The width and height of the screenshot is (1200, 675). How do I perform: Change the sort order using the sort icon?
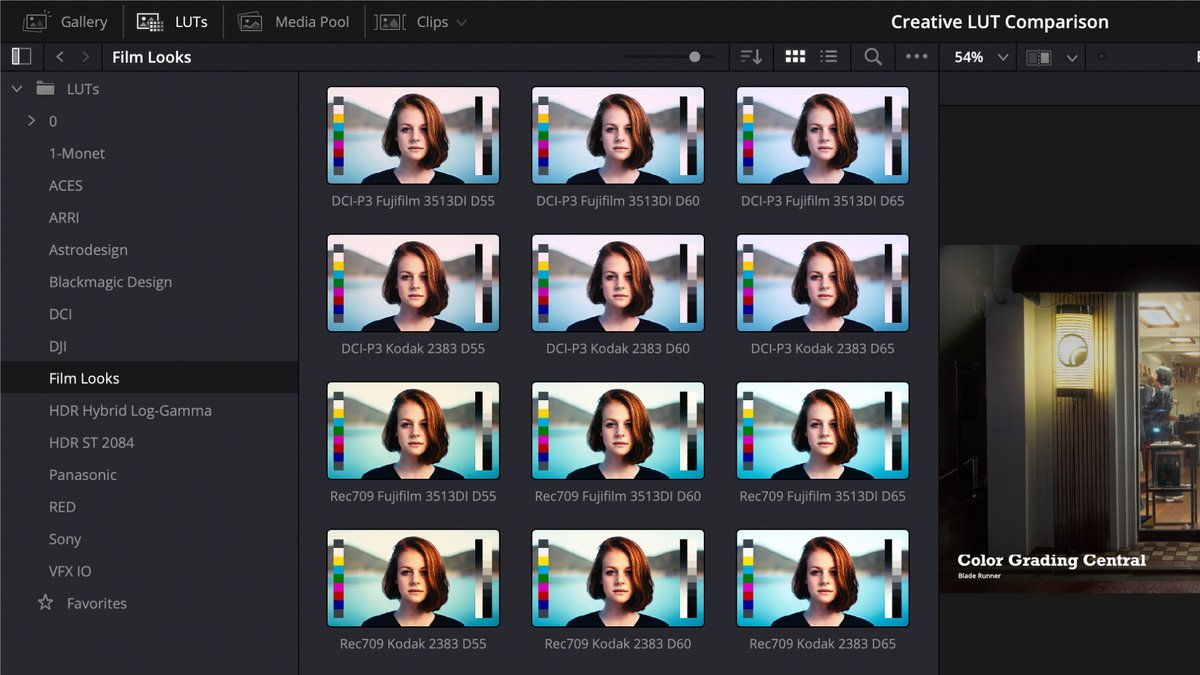[x=751, y=57]
